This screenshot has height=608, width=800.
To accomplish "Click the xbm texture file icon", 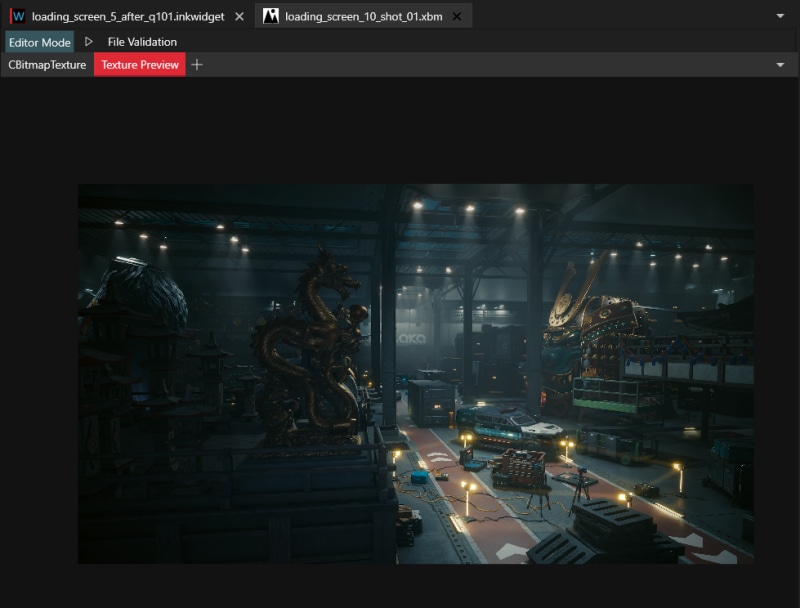I will [271, 16].
